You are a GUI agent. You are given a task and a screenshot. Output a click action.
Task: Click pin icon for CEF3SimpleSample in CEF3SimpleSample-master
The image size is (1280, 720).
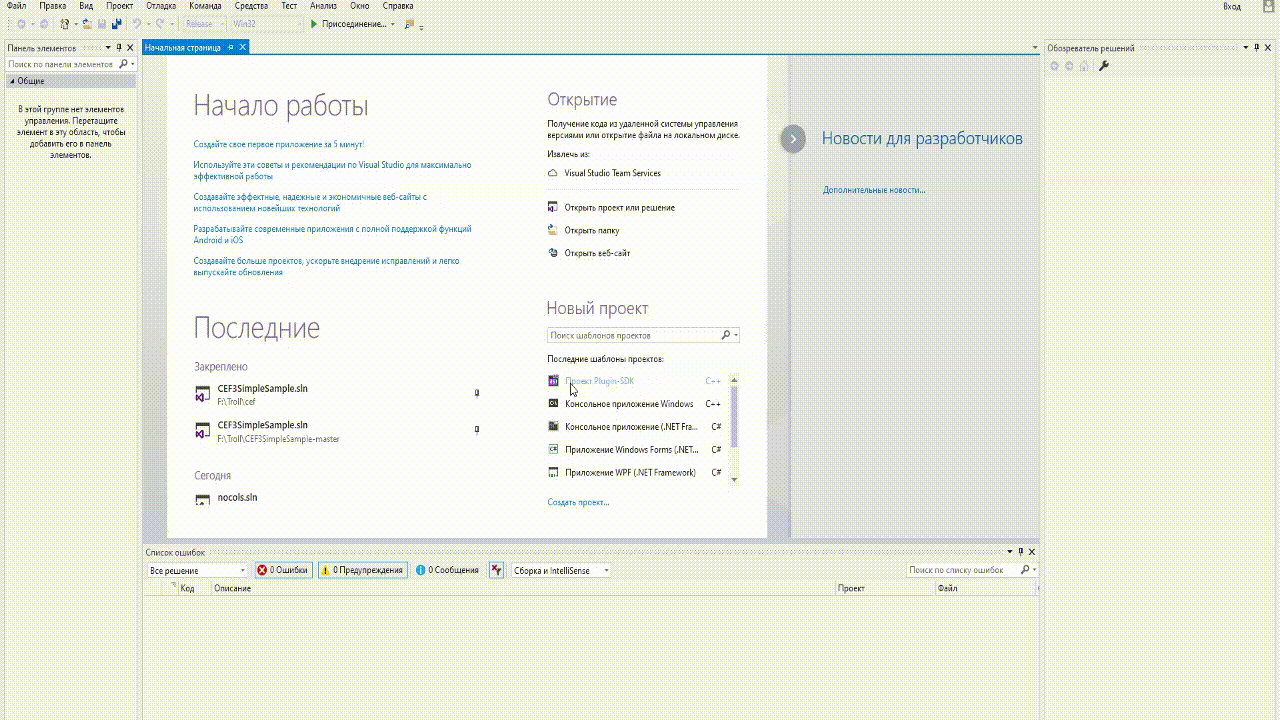[x=477, y=429]
